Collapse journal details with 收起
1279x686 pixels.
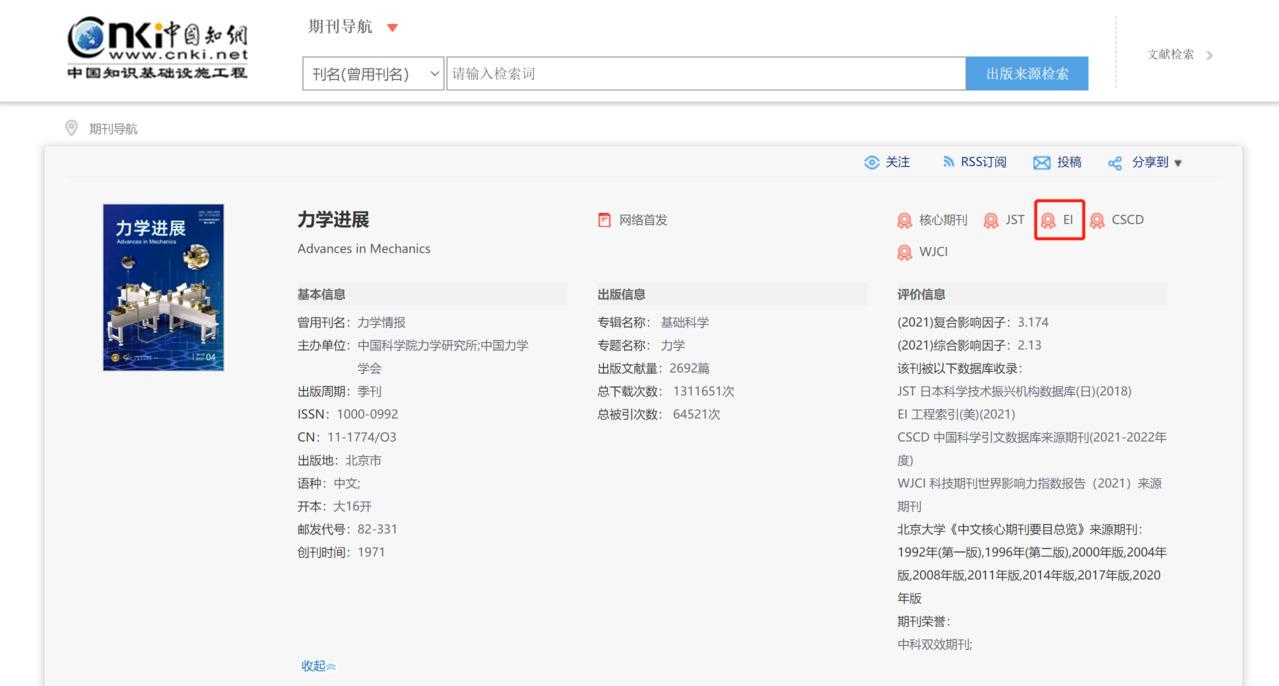(319, 666)
